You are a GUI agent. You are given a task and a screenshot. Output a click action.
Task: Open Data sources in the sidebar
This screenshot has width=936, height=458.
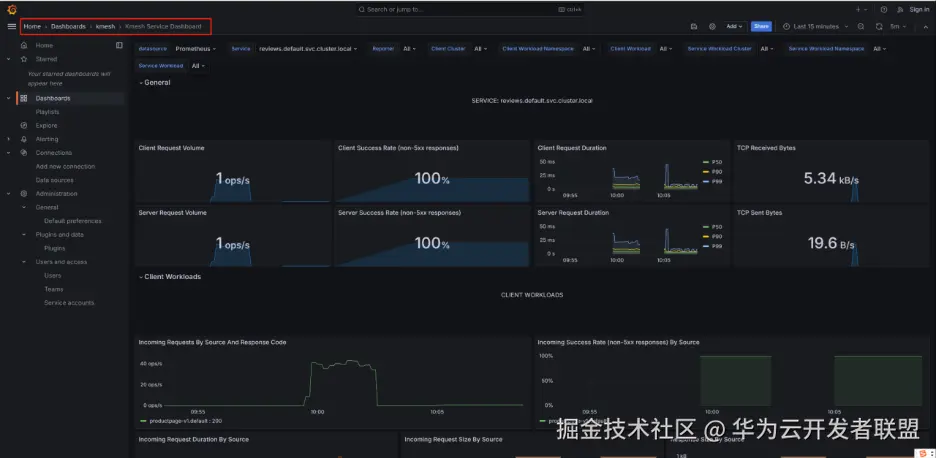tap(54, 180)
